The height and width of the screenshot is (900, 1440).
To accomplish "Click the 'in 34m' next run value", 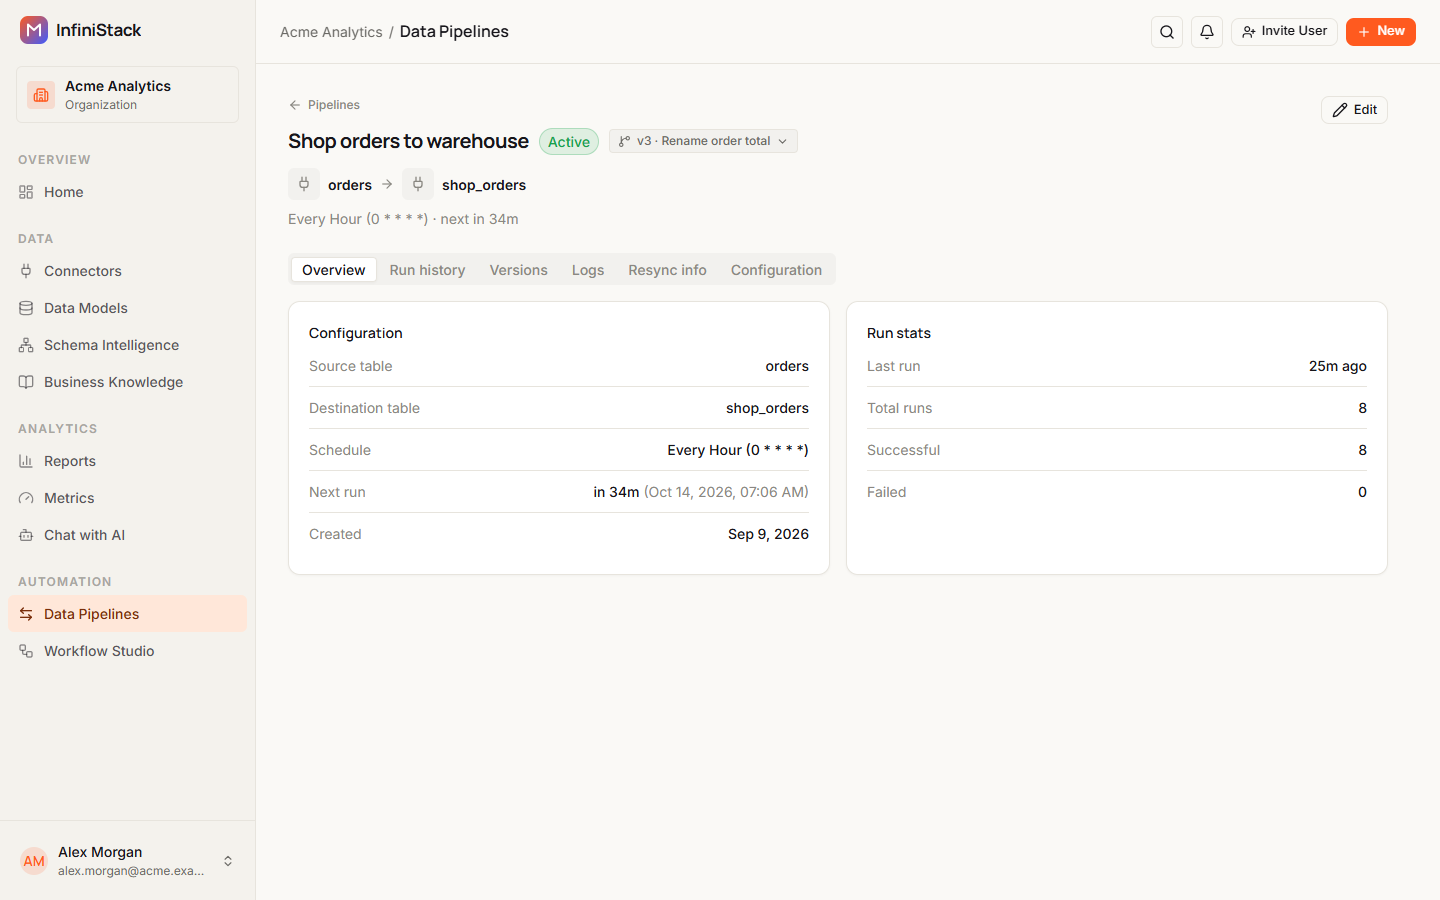I will [x=616, y=492].
